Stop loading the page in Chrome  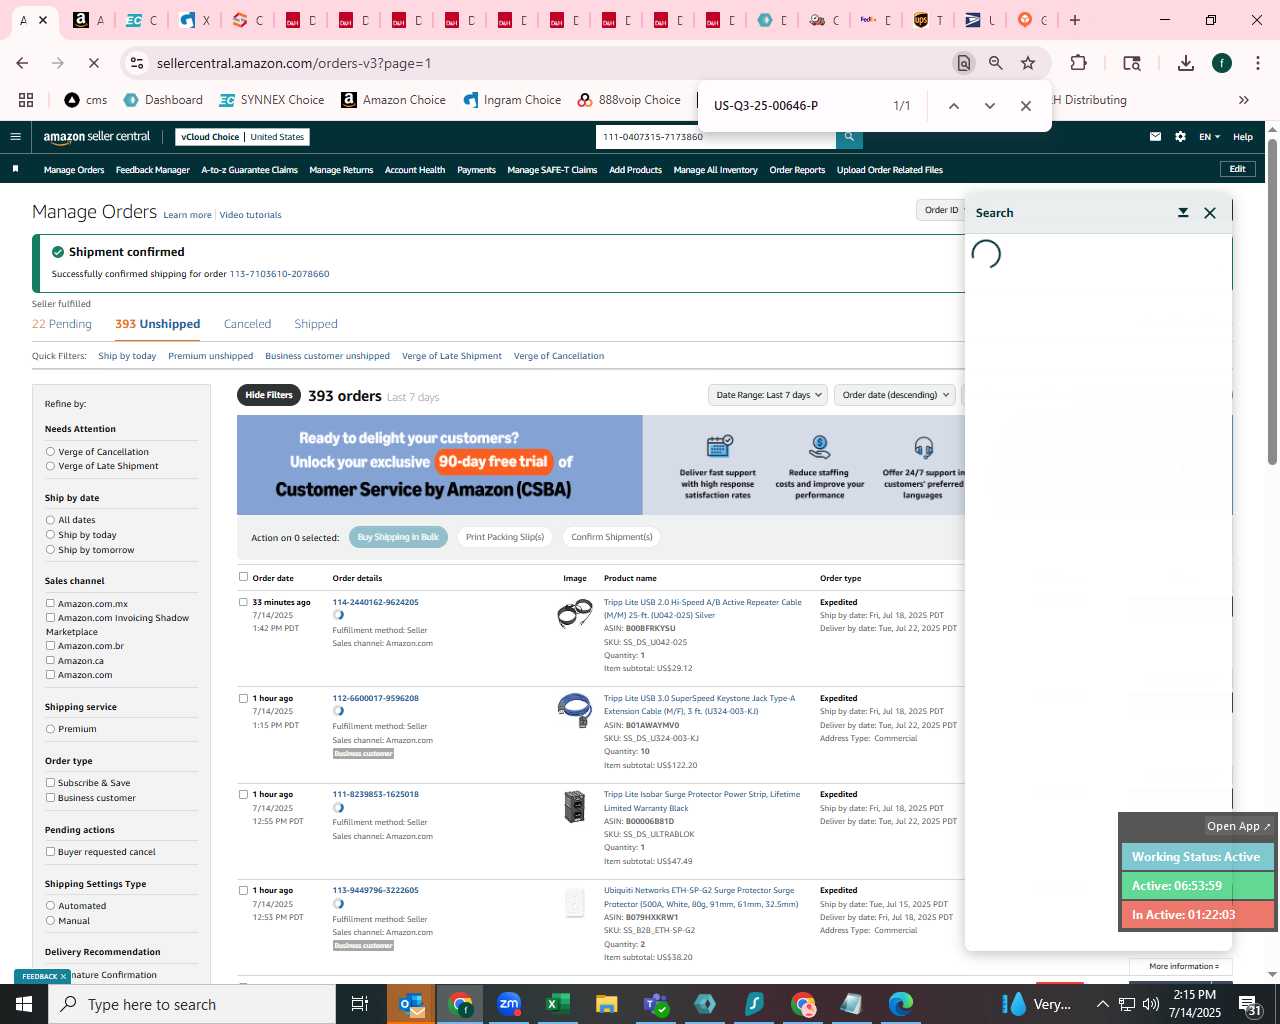click(93, 63)
